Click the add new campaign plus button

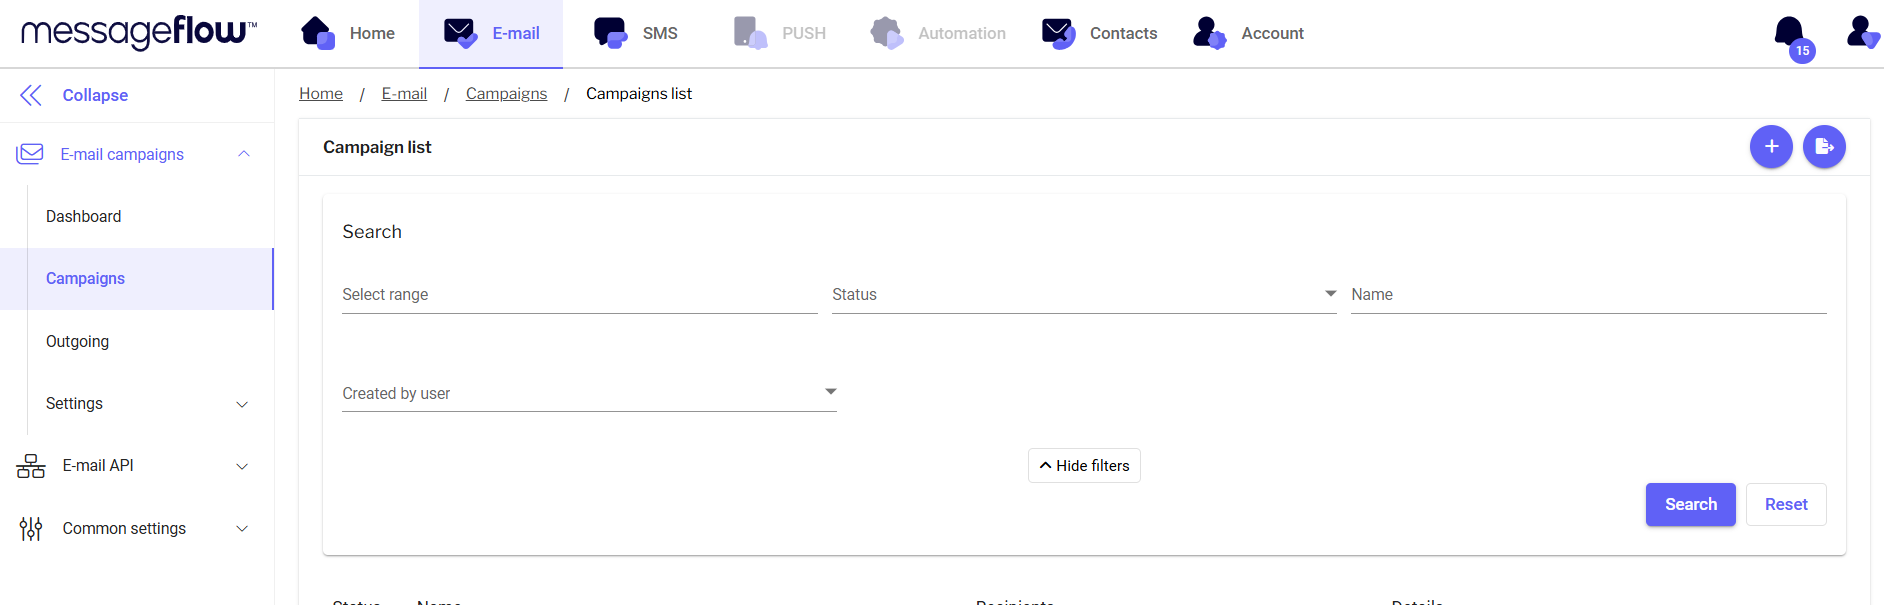click(x=1770, y=147)
